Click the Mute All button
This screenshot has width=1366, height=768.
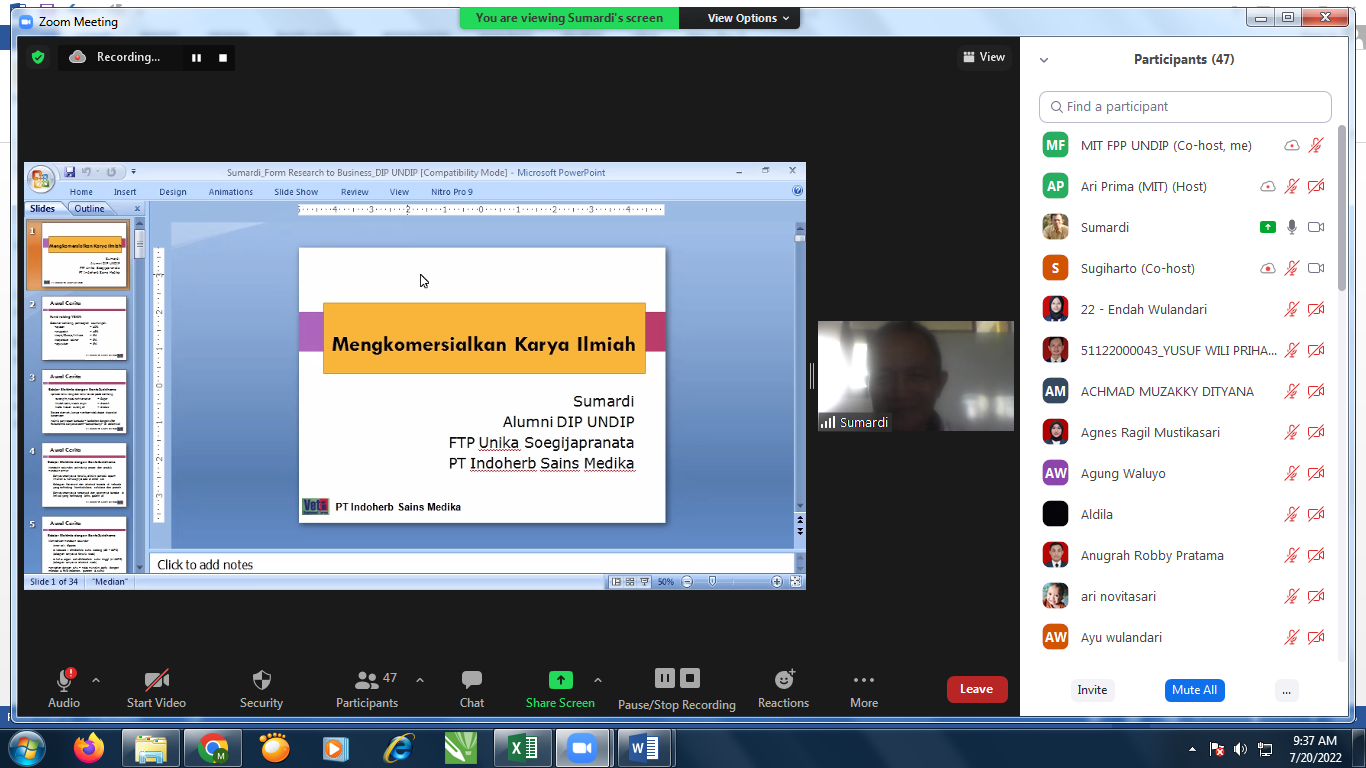pyautogui.click(x=1194, y=690)
